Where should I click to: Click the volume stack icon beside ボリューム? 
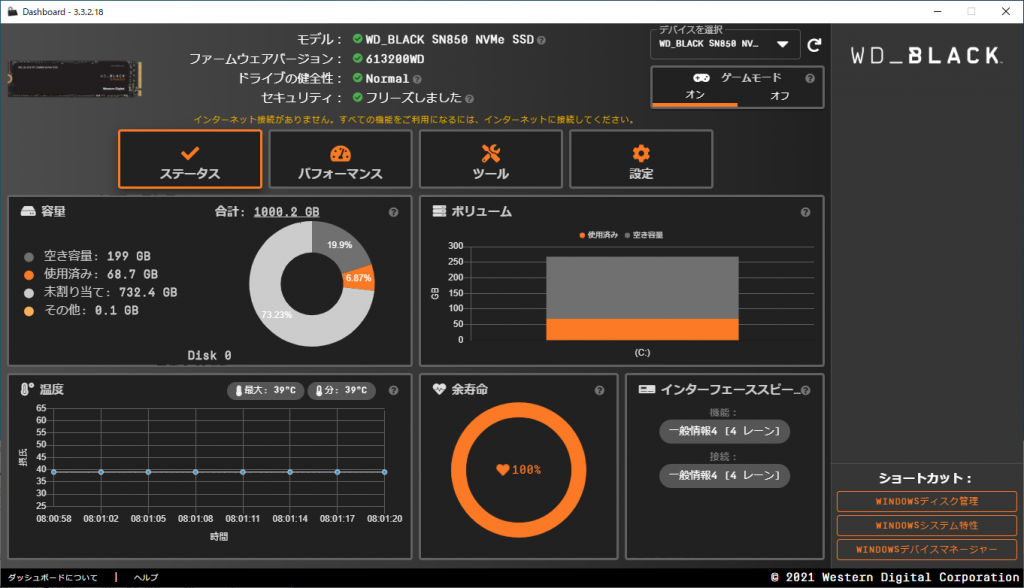440,211
